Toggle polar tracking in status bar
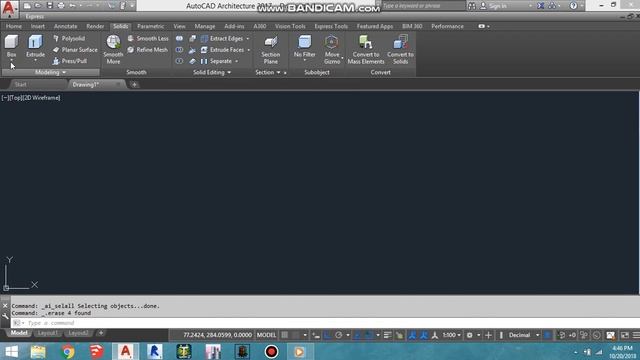 [339, 335]
